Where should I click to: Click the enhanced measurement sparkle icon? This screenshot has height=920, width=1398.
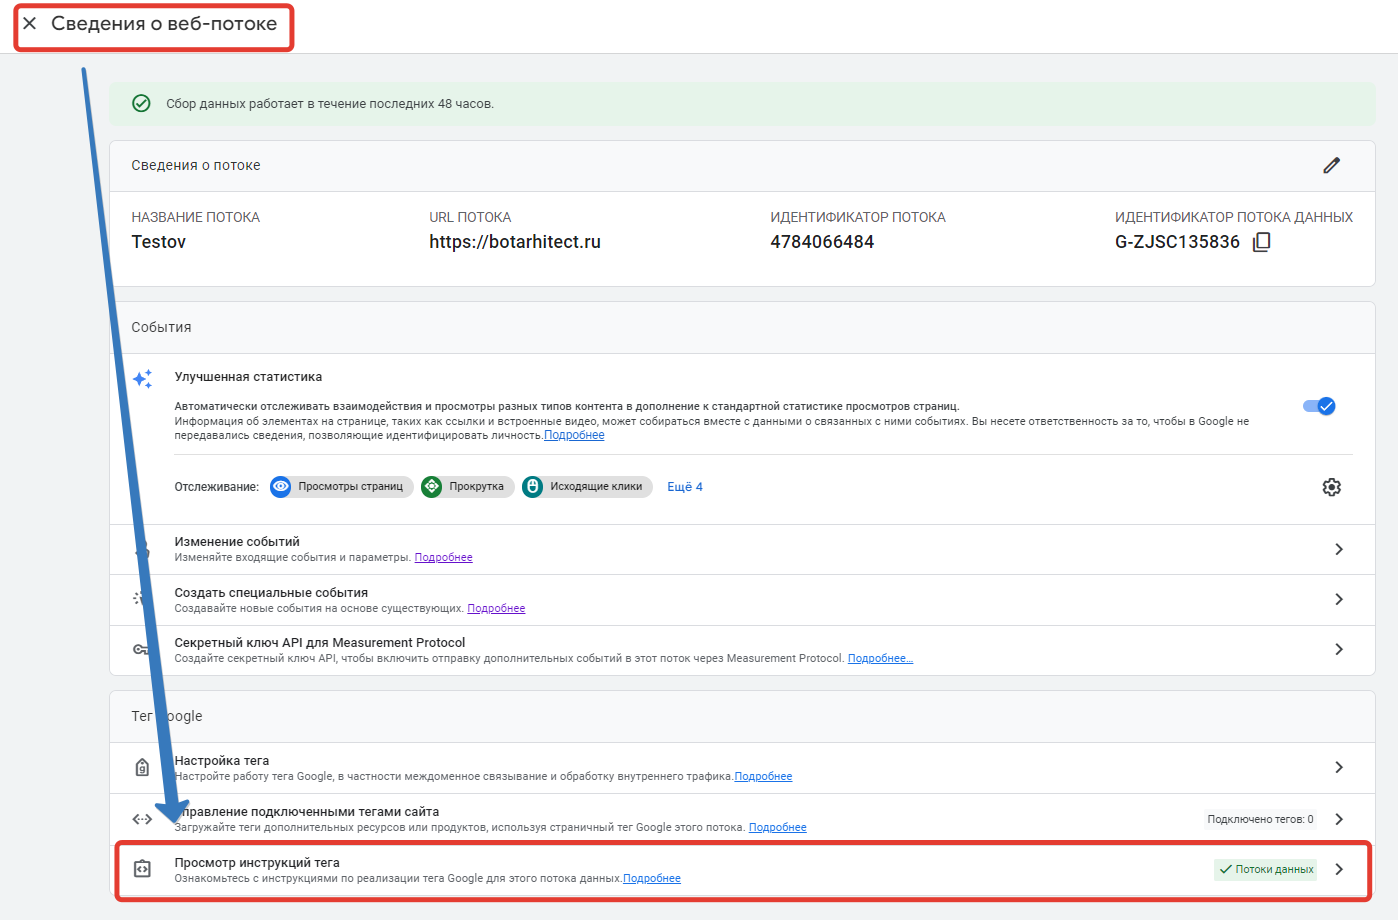143,379
